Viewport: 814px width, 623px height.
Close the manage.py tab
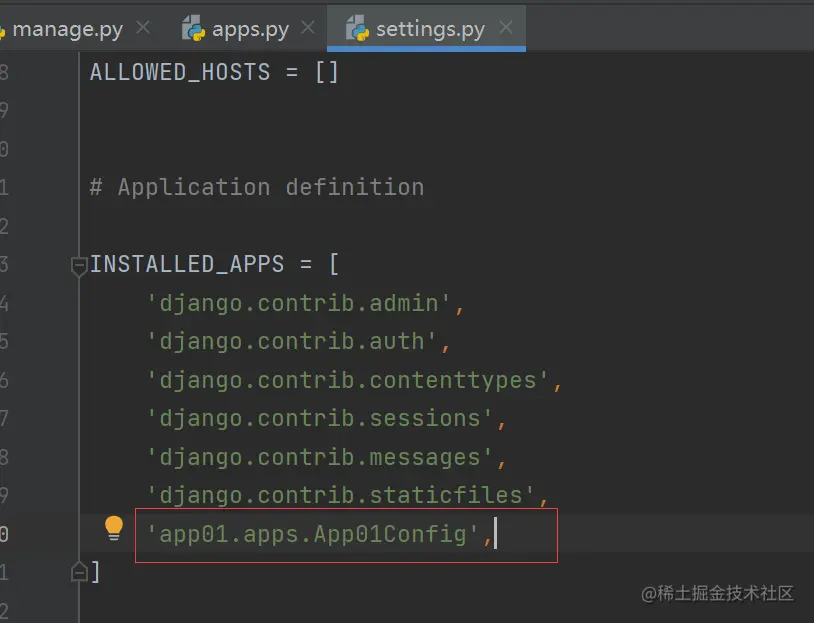143,28
